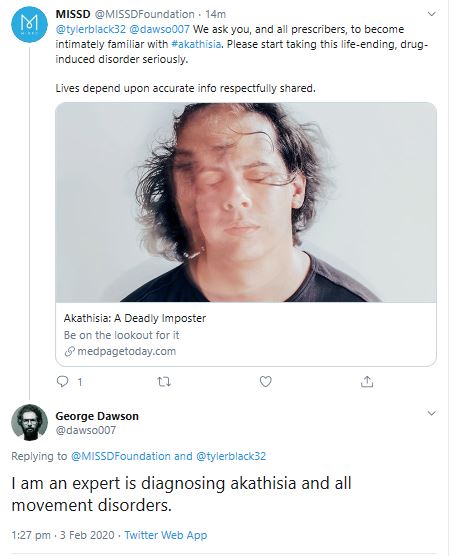The image size is (451, 556).
Task: Open the Twitter Web App source link
Action: pos(166,535)
